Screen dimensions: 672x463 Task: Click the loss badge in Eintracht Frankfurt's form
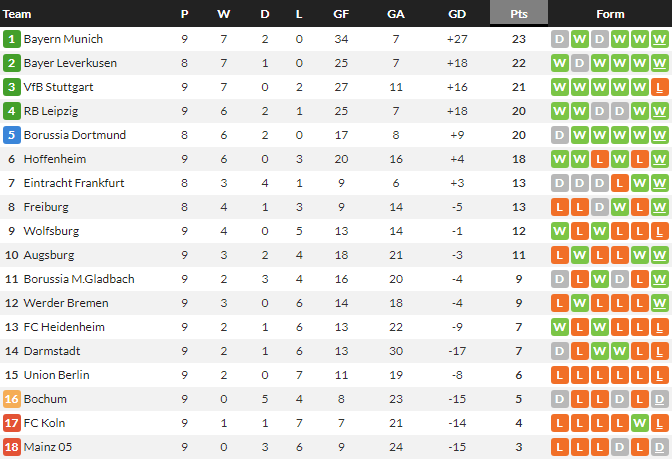pyautogui.click(x=619, y=183)
